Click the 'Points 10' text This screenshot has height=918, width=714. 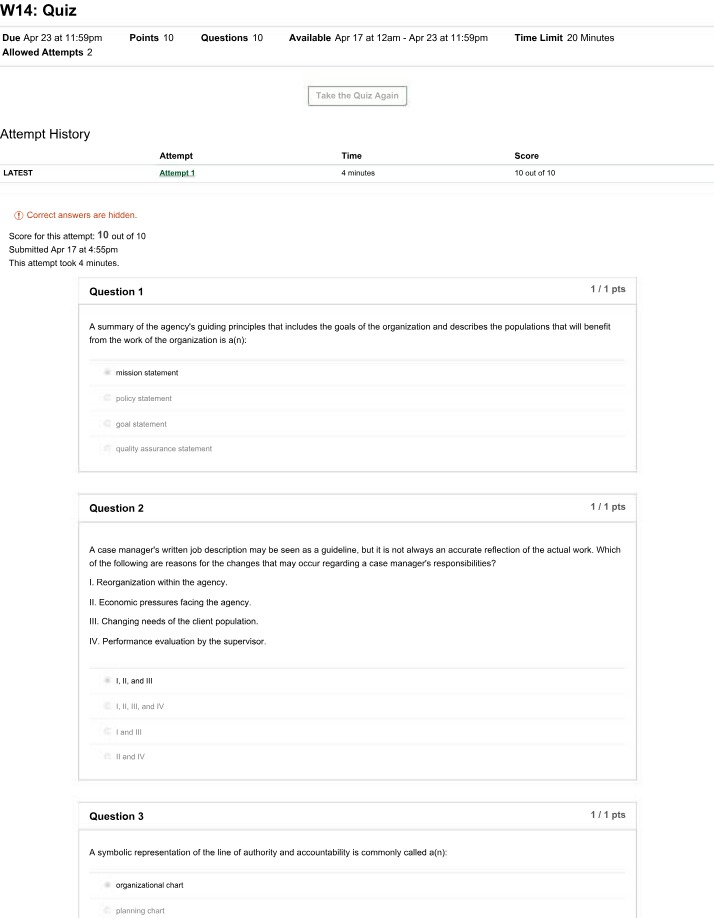pos(152,37)
